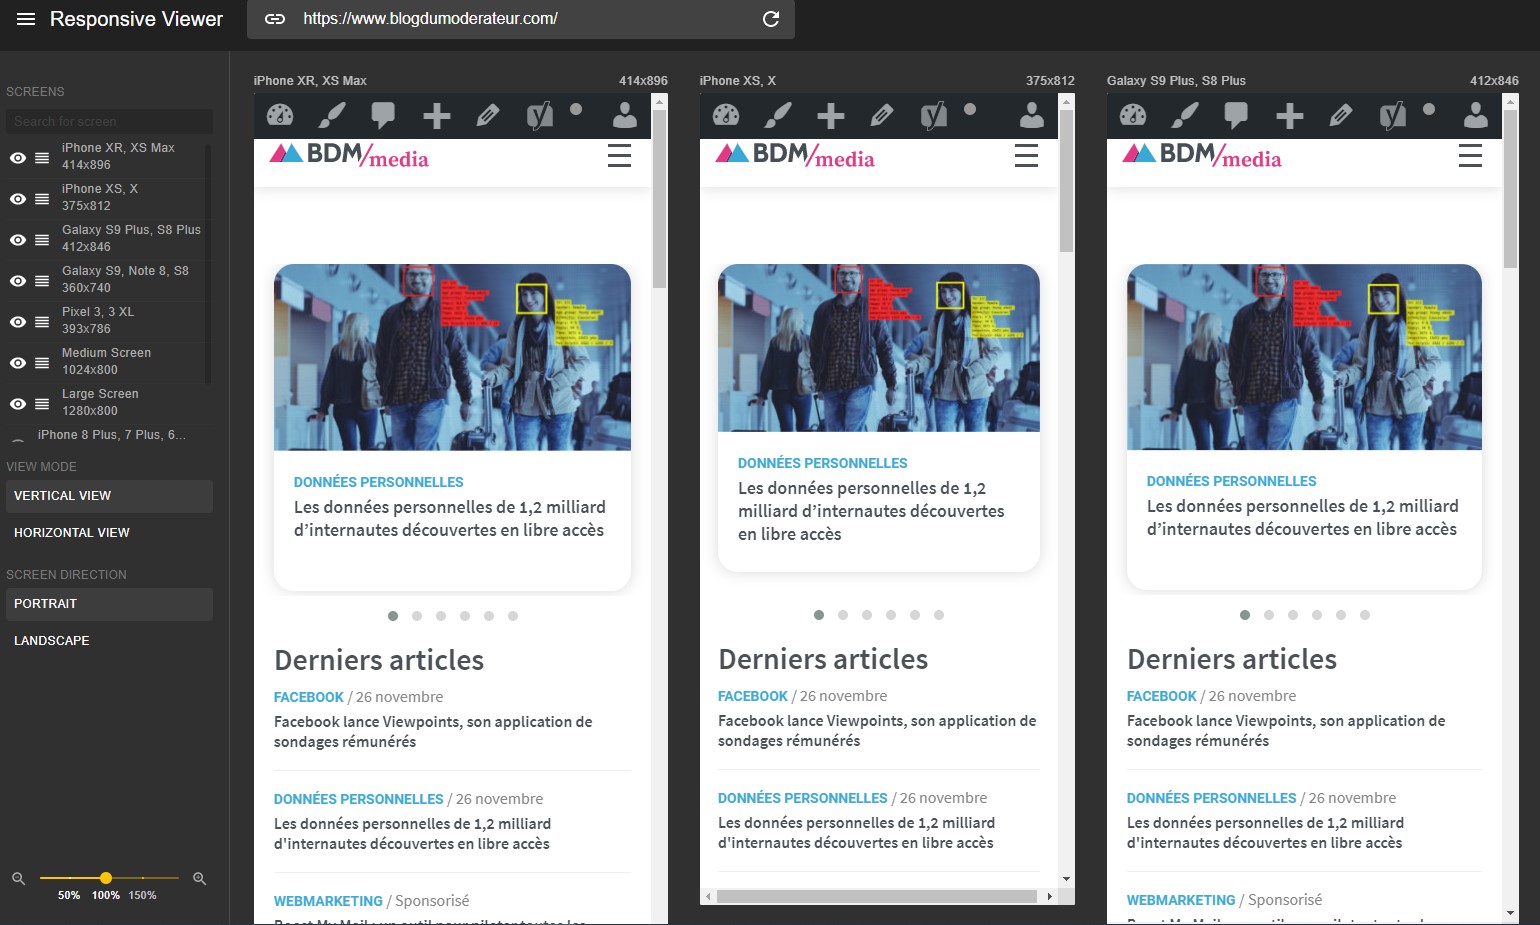Click the user profile icon on iPhone XR toolbar
1540x925 pixels.
pos(624,115)
